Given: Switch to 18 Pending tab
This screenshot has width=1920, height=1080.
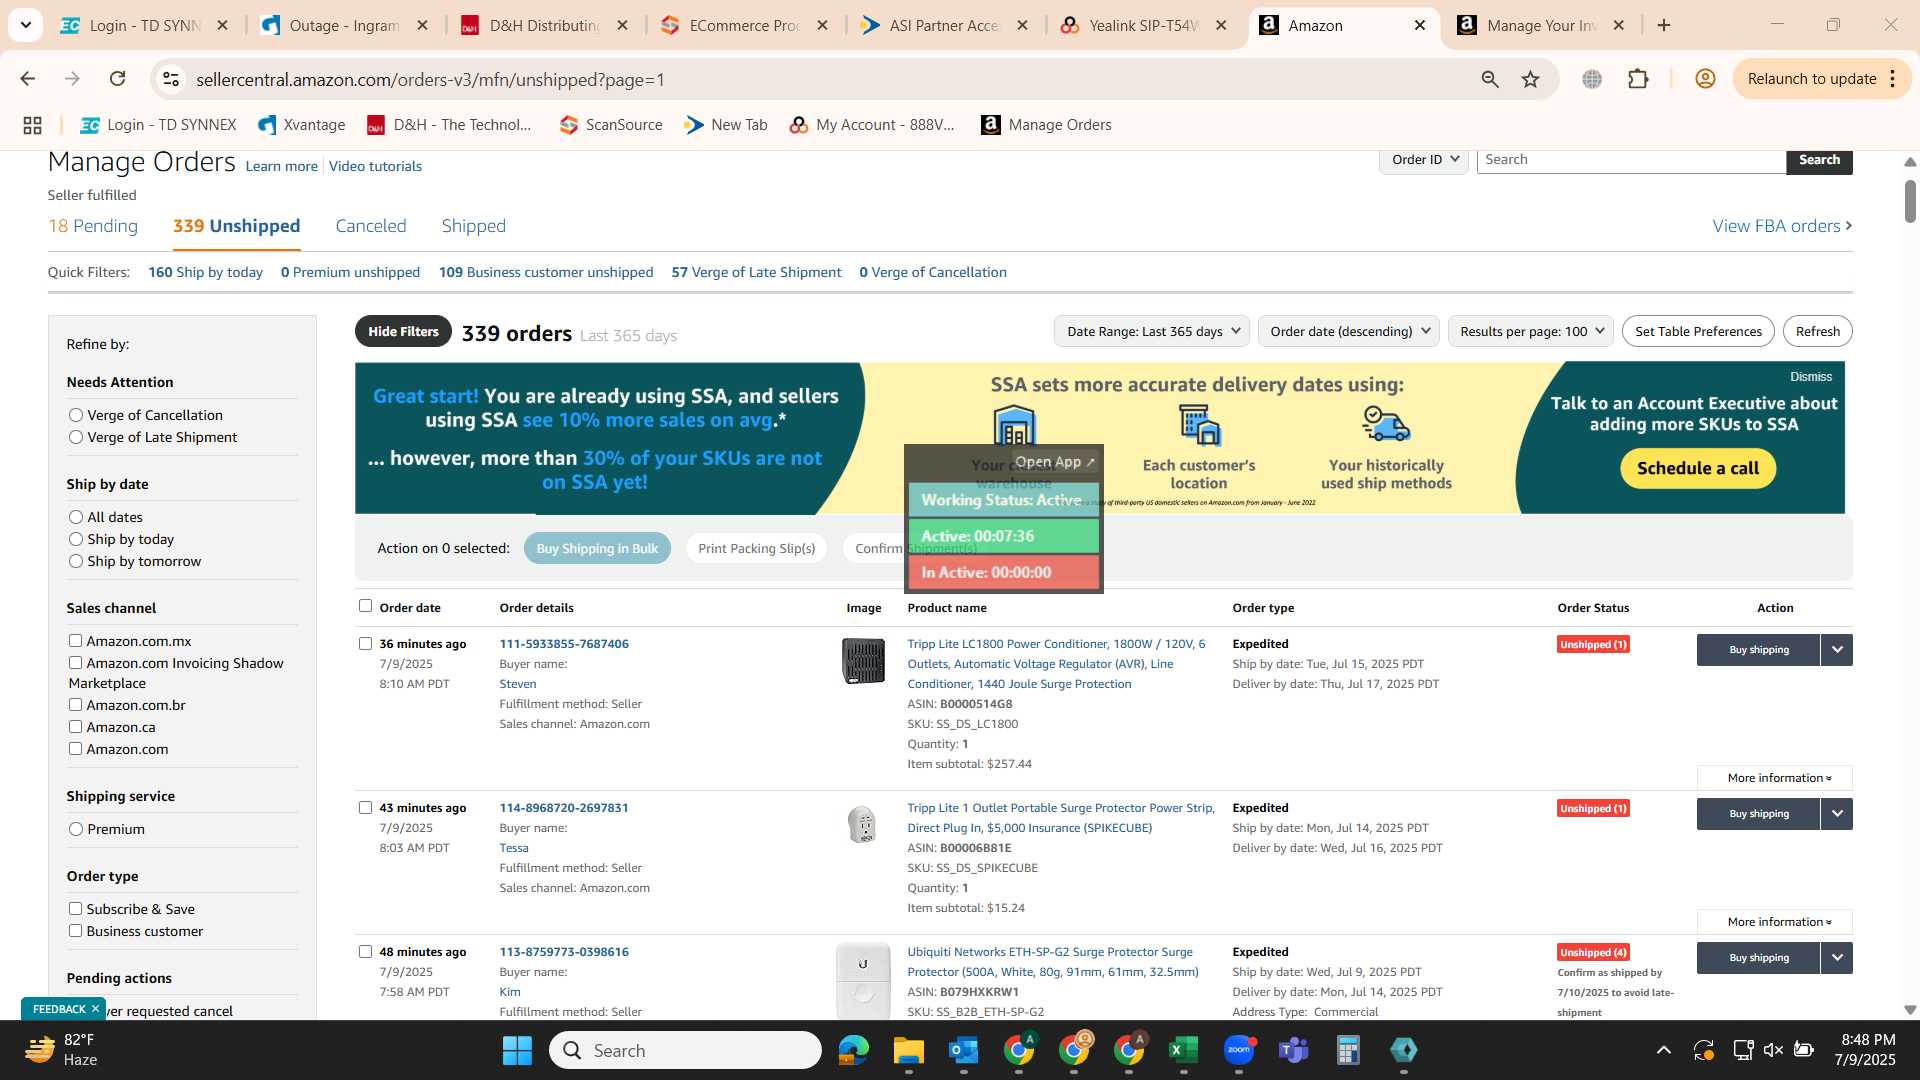Looking at the screenshot, I should pos(93,226).
